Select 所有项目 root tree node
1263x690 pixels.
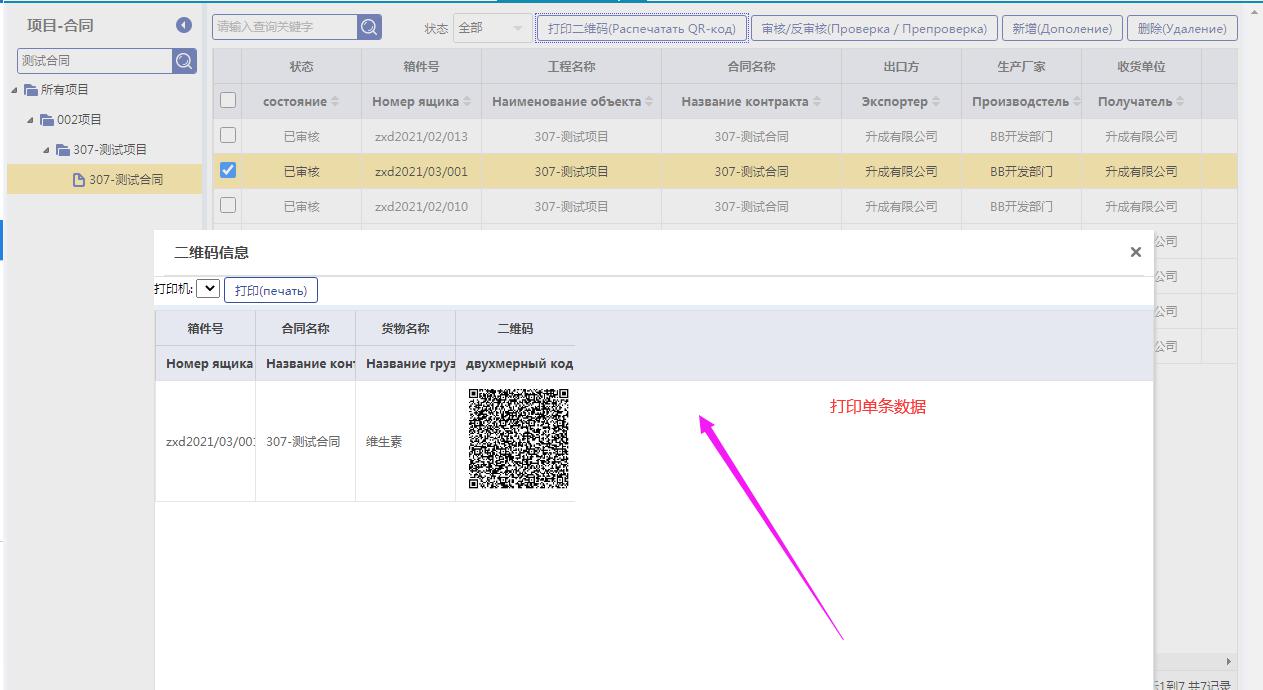pos(65,90)
